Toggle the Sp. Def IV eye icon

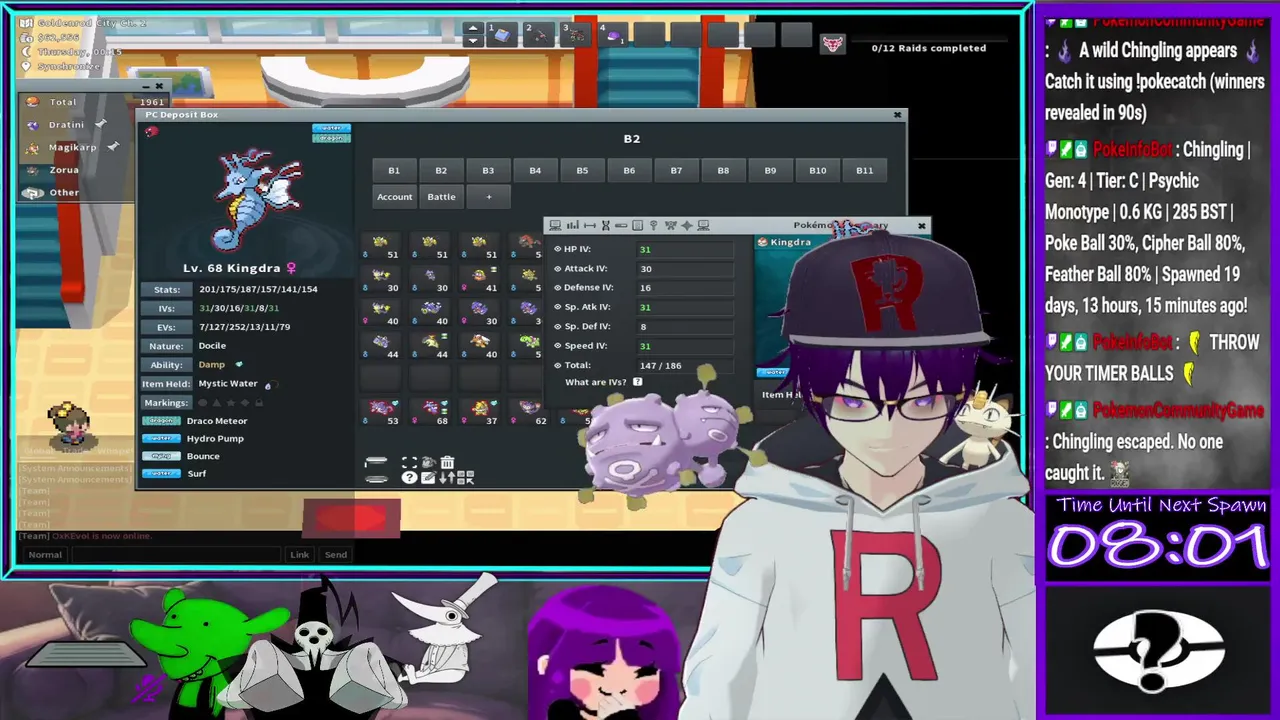[558, 326]
